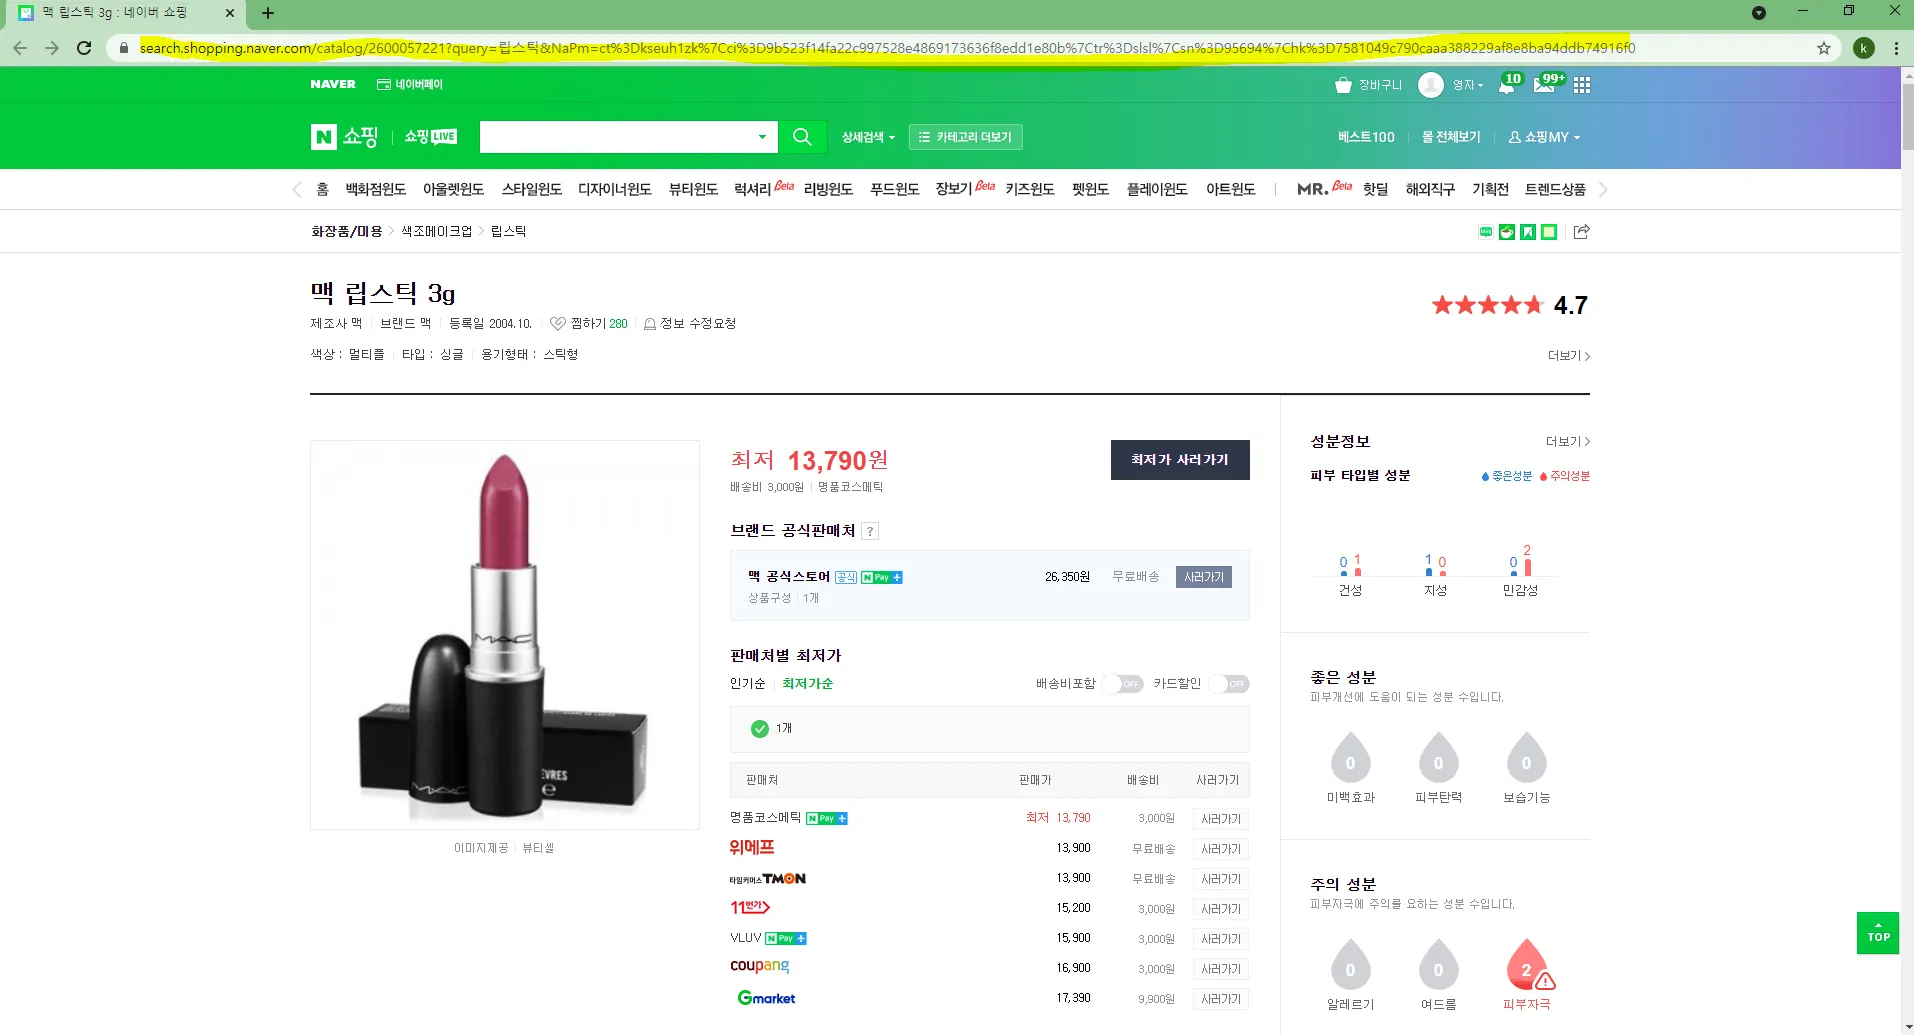Toggle the 1개 option check mark

[x=760, y=729]
